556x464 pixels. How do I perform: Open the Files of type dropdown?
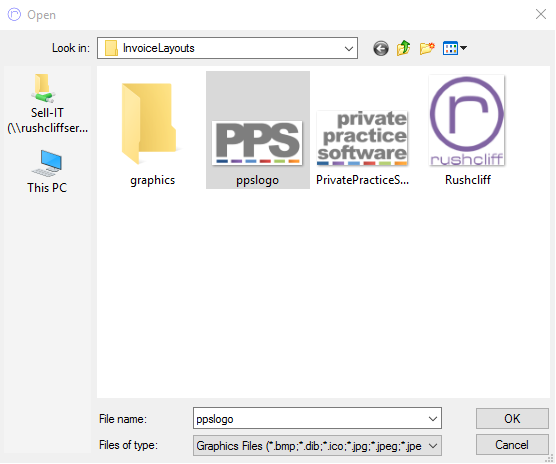(317, 446)
